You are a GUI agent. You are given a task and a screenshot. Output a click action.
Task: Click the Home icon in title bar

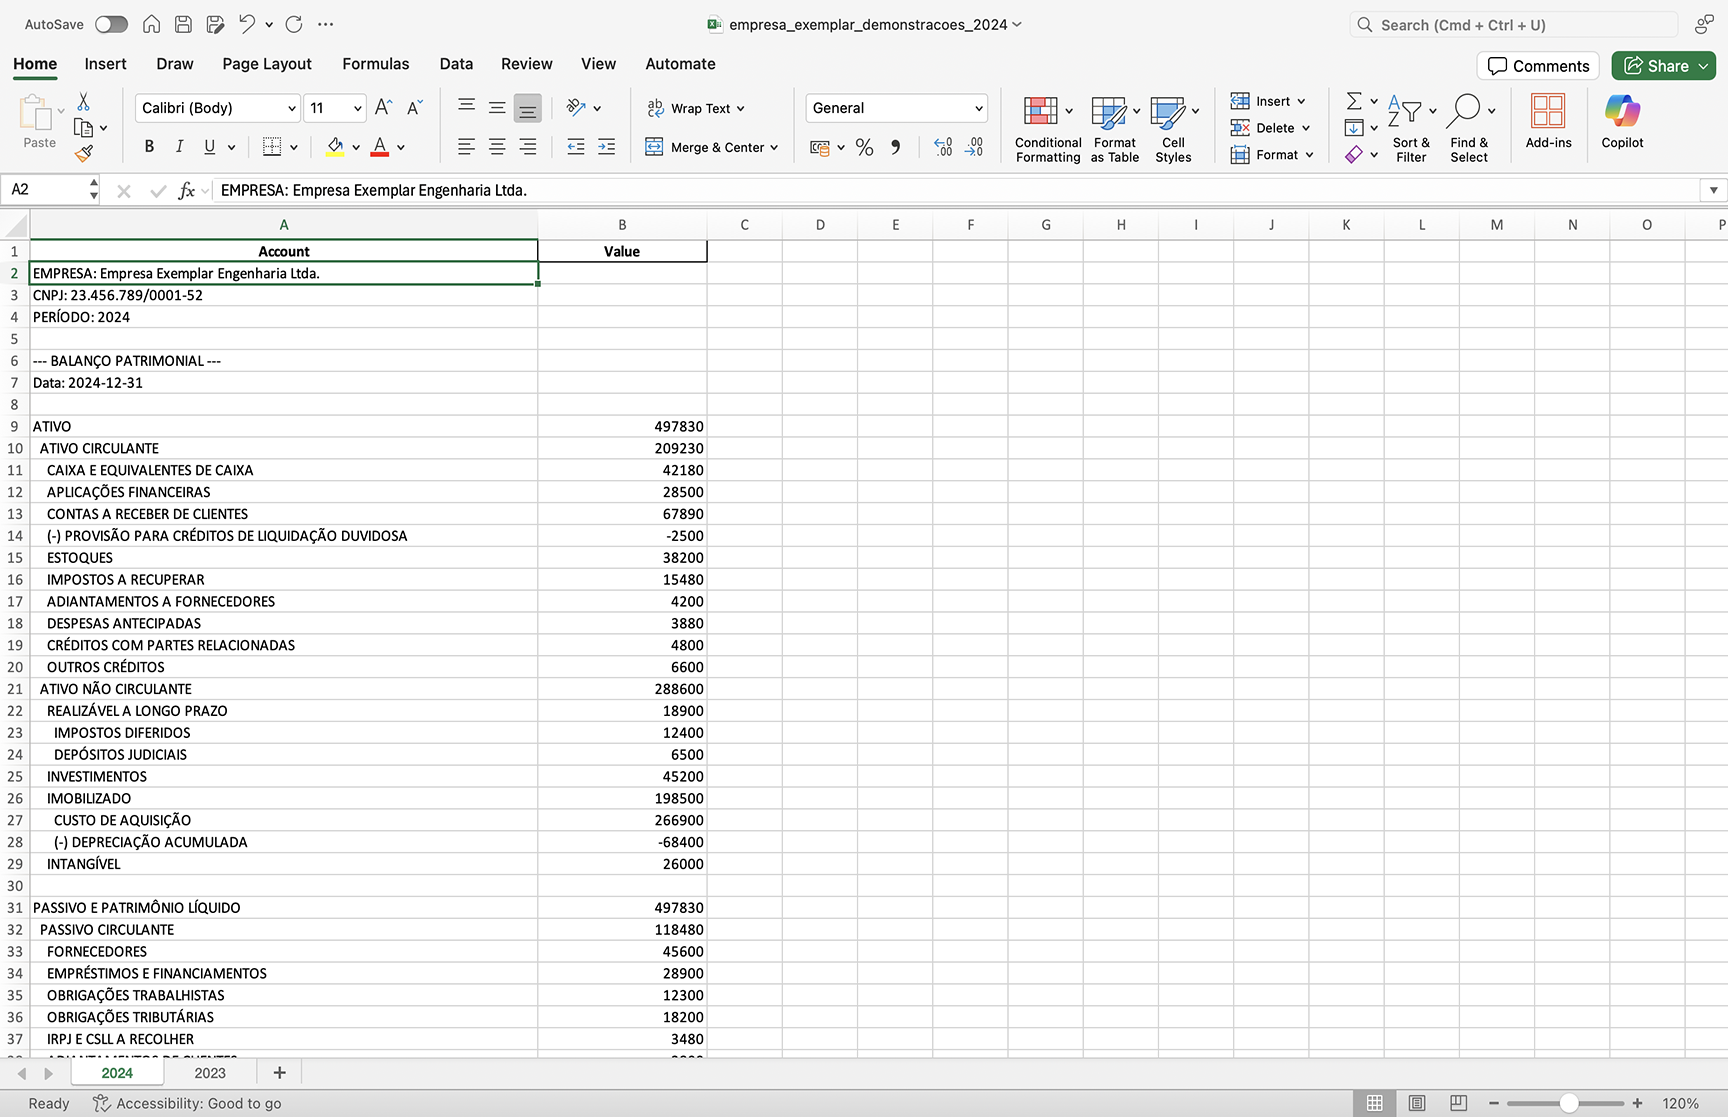[x=151, y=24]
